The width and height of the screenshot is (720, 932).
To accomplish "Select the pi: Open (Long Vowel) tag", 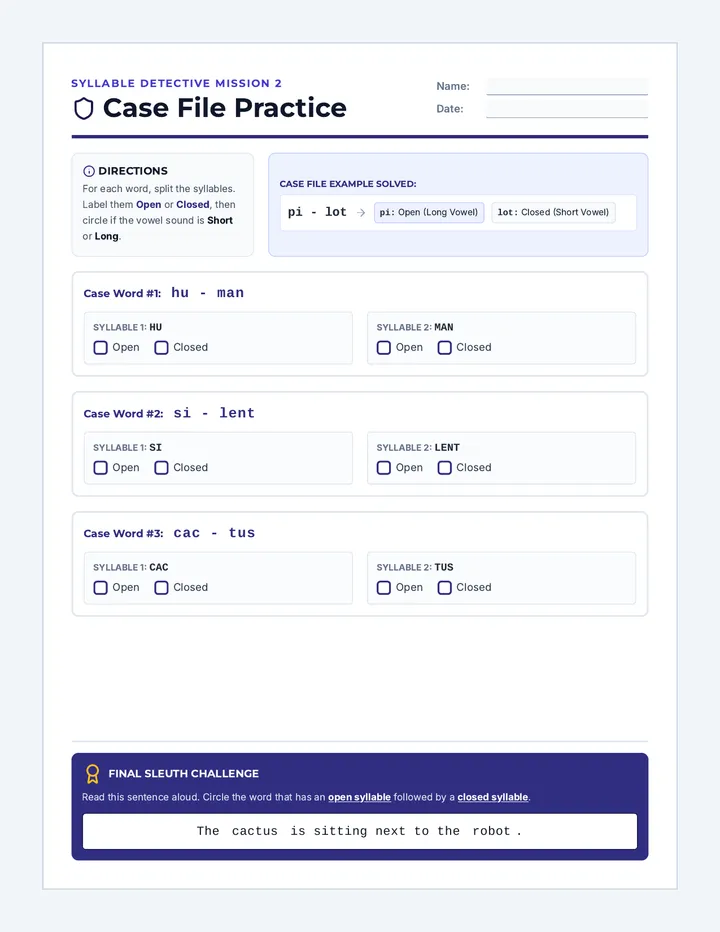I will (429, 212).
